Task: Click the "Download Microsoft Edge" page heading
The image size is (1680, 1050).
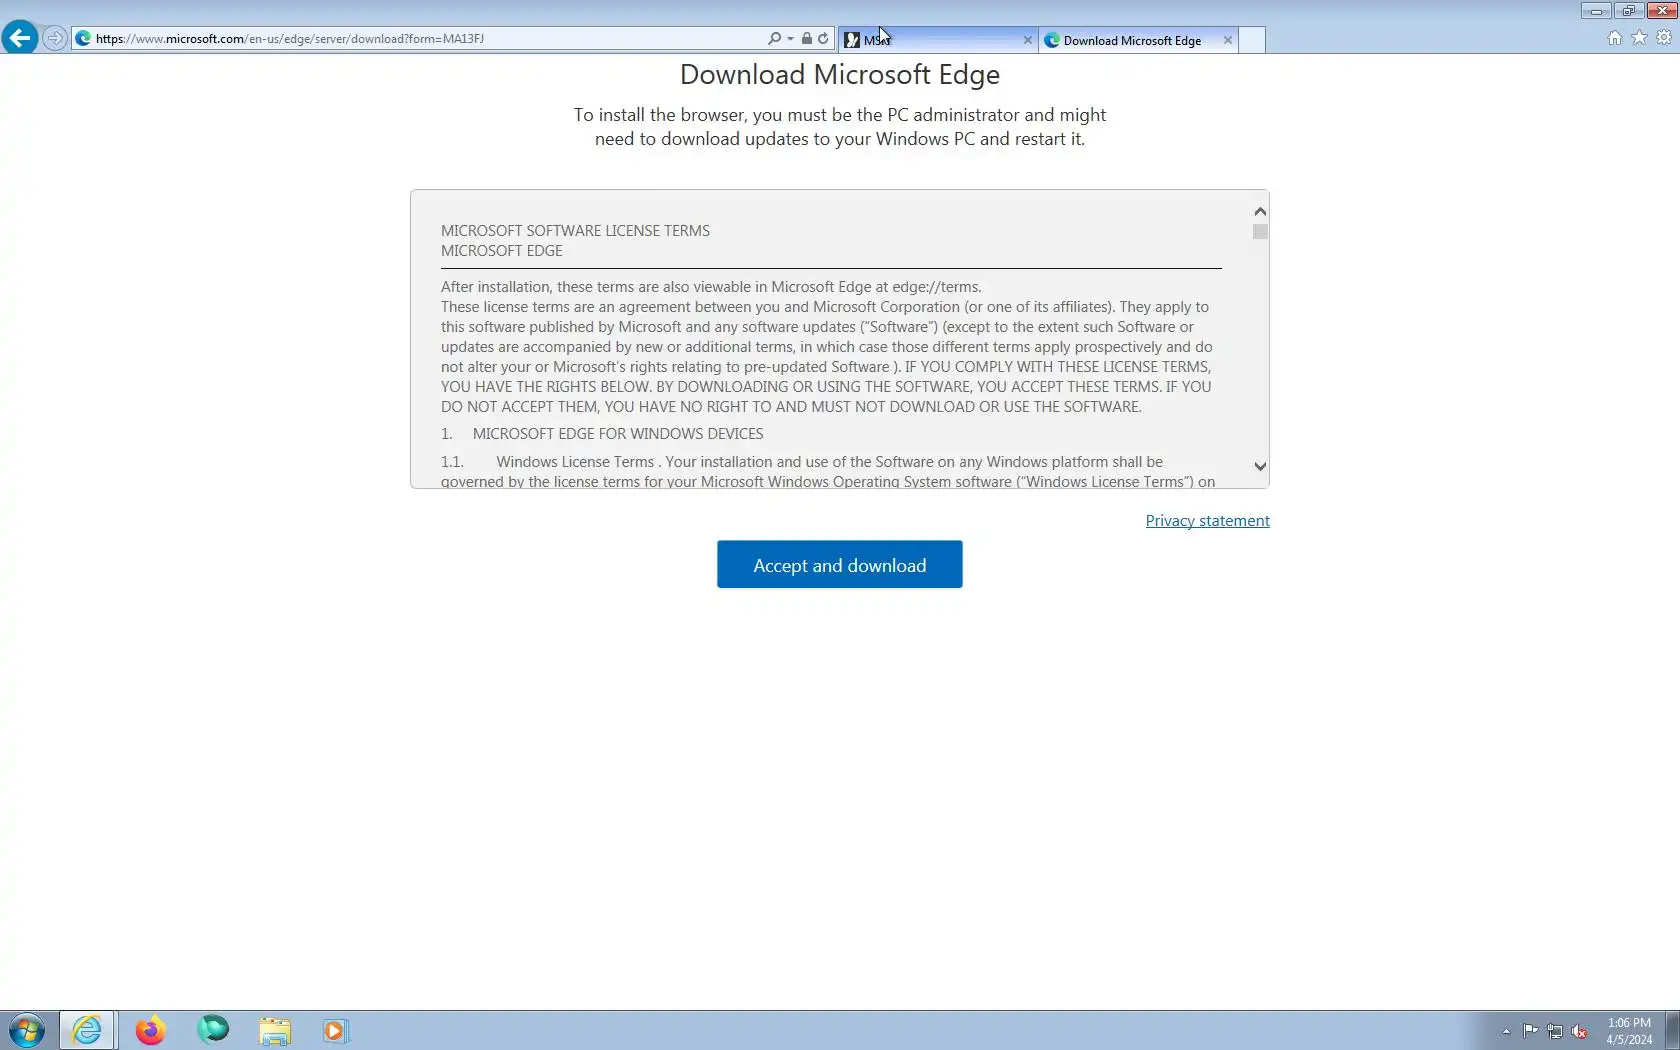Action: (840, 75)
